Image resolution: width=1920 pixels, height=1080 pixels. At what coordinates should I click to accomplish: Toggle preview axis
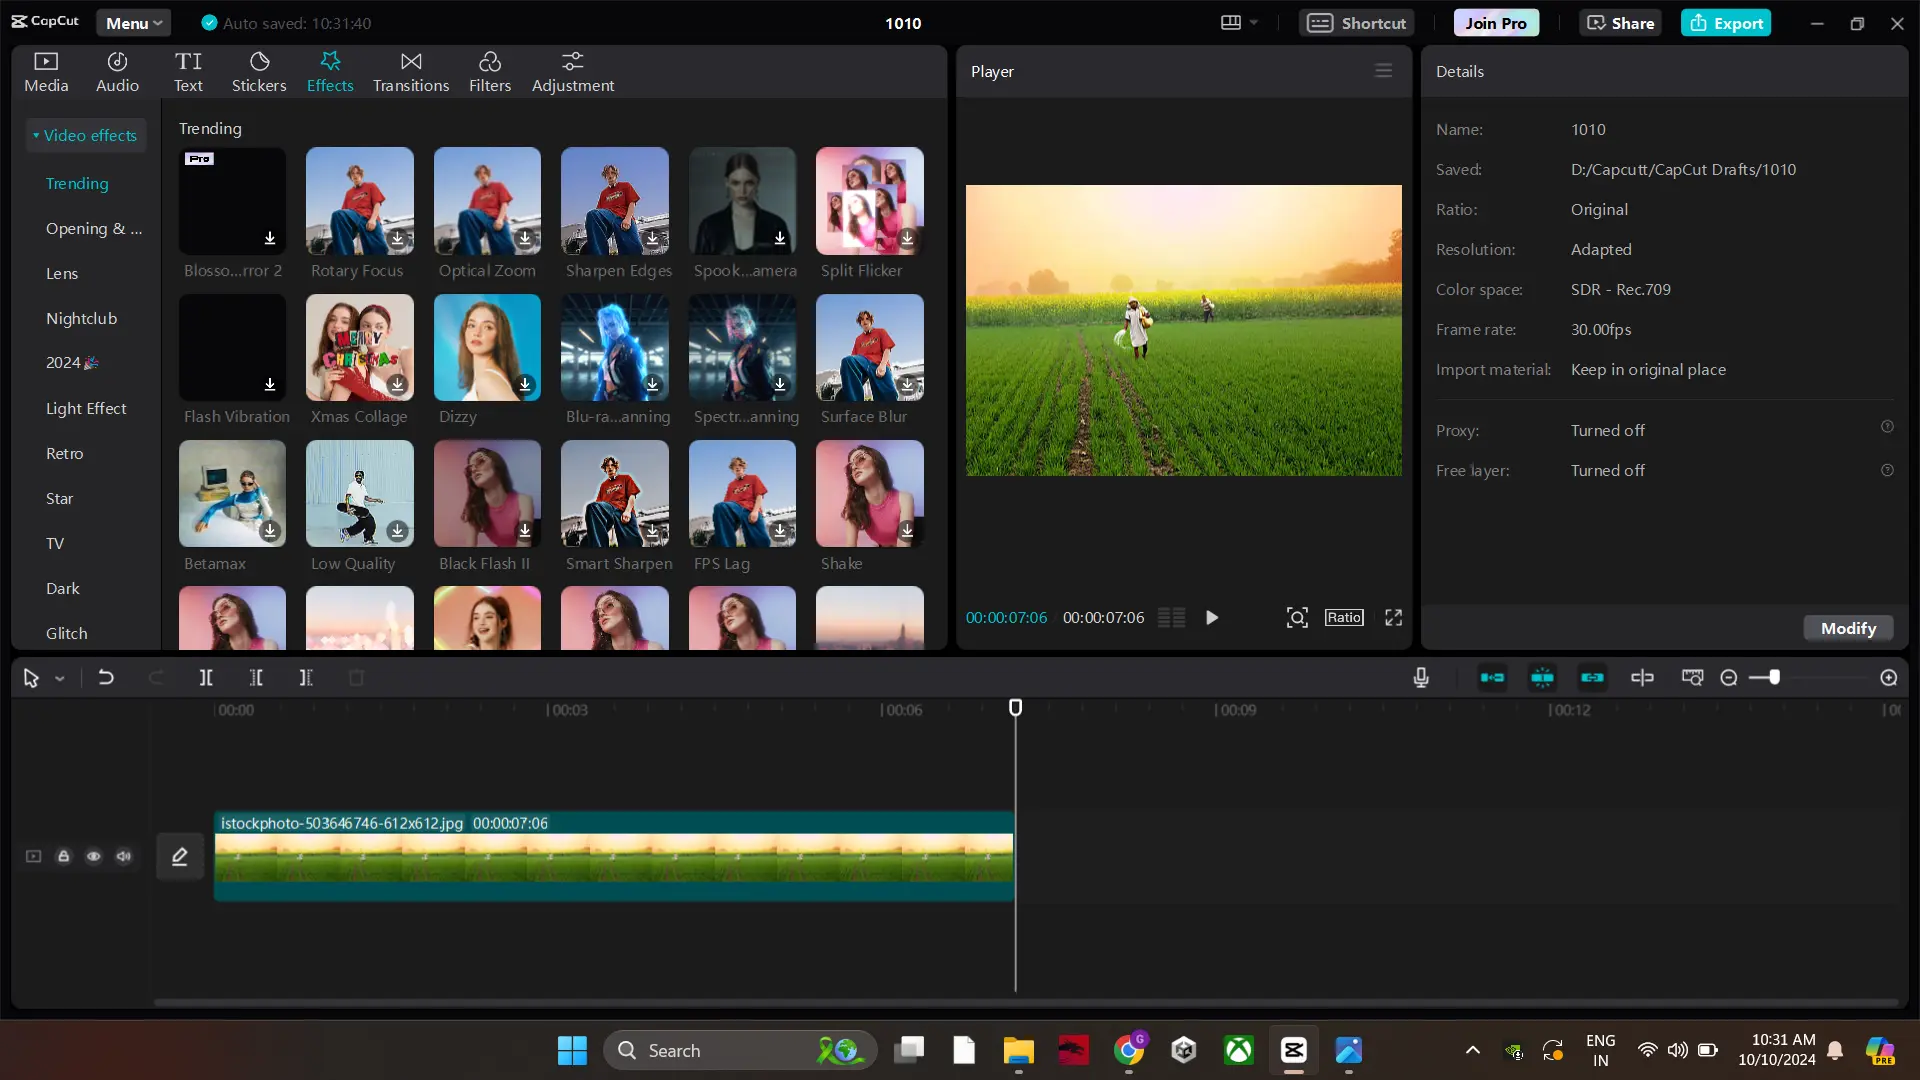click(x=1642, y=678)
